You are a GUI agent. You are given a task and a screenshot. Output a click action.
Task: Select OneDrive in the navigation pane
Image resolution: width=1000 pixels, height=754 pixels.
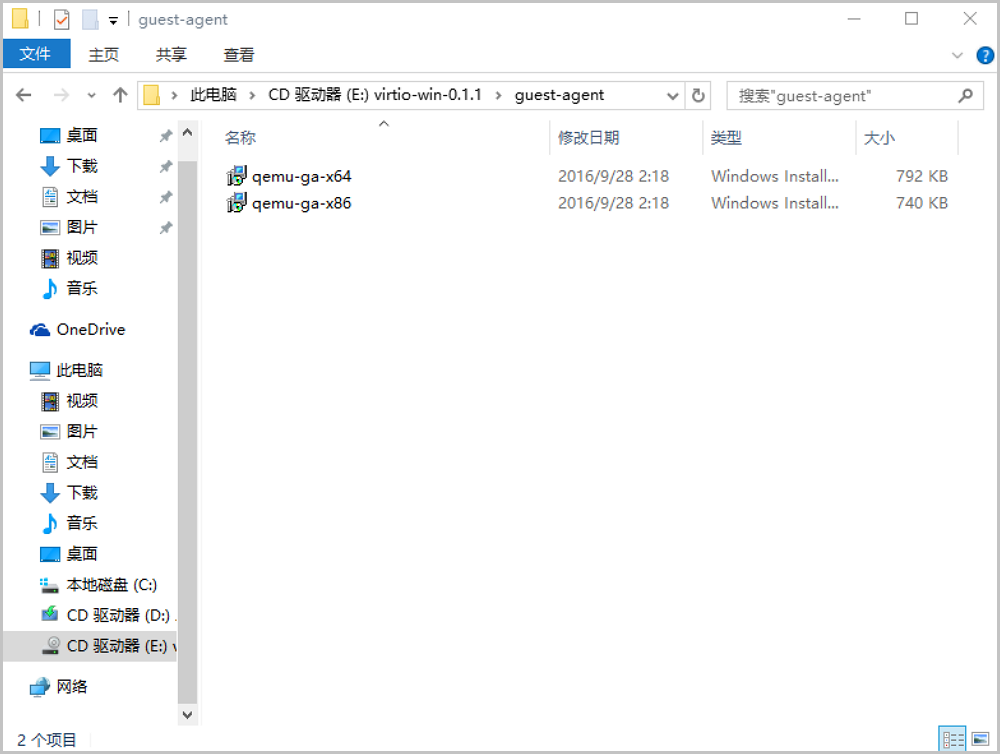[77, 329]
